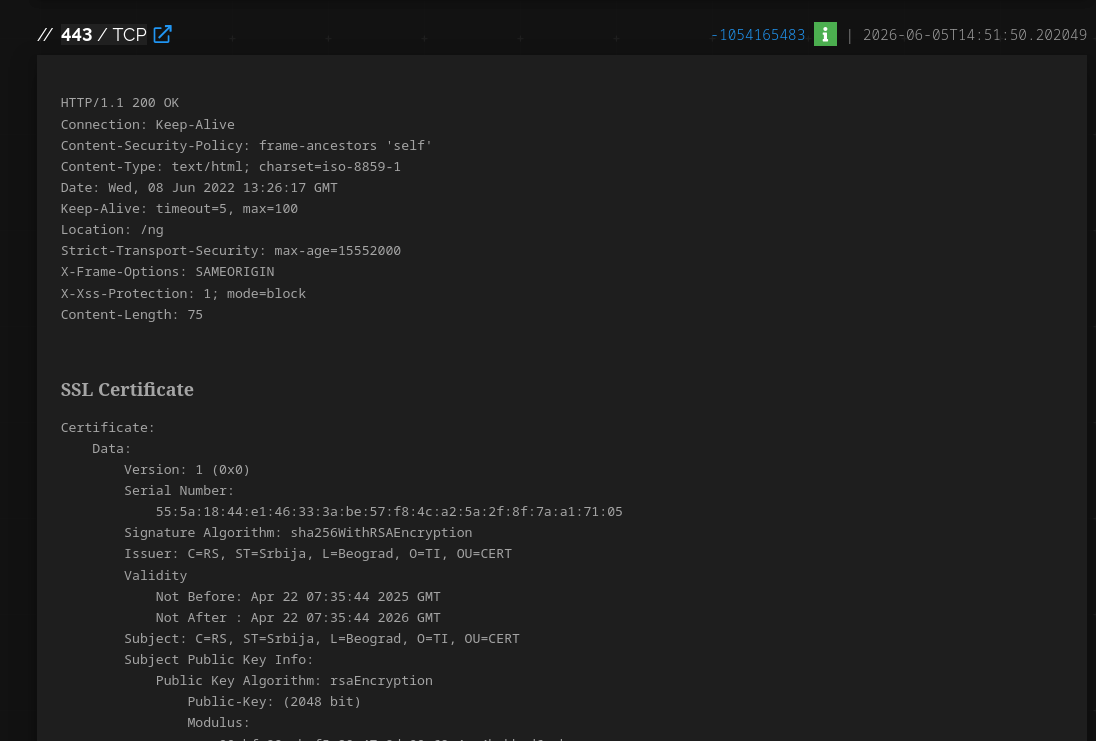Click the certificate serial number value
The width and height of the screenshot is (1096, 741).
(x=389, y=512)
